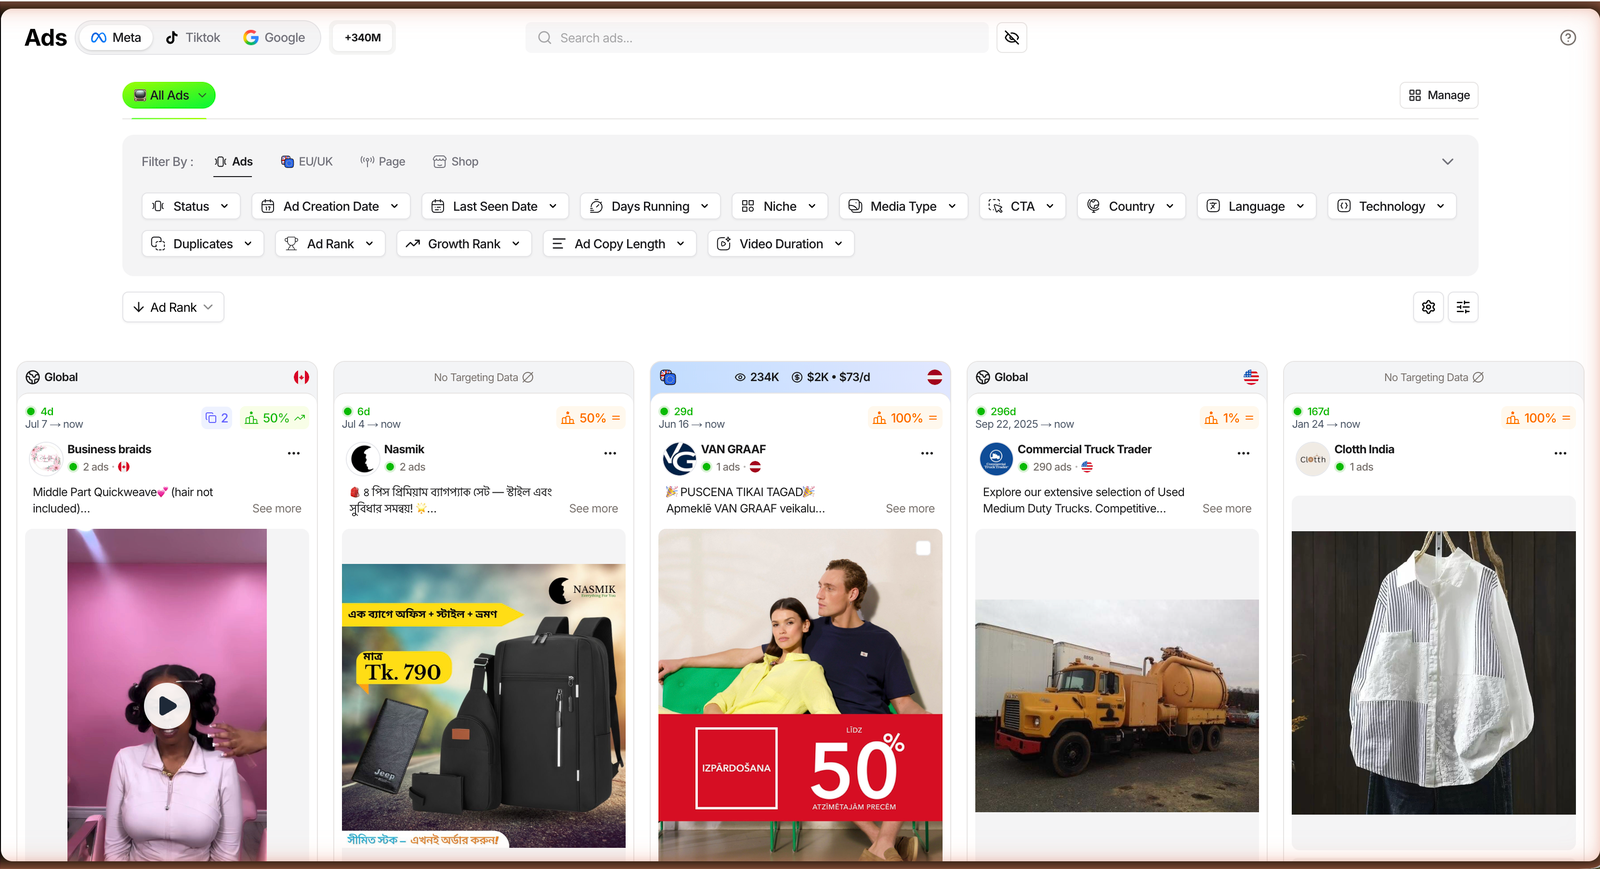Open the Clotth India shirt ad image
This screenshot has height=869, width=1600.
pyautogui.click(x=1434, y=672)
